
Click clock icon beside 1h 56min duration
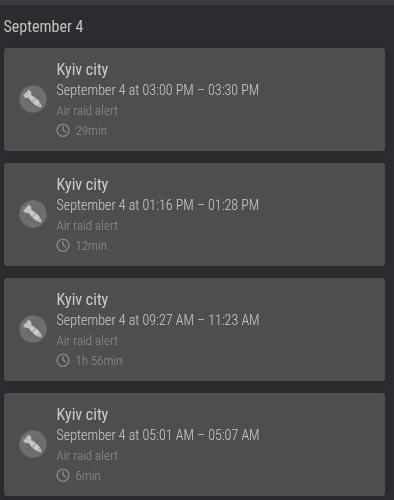63,361
